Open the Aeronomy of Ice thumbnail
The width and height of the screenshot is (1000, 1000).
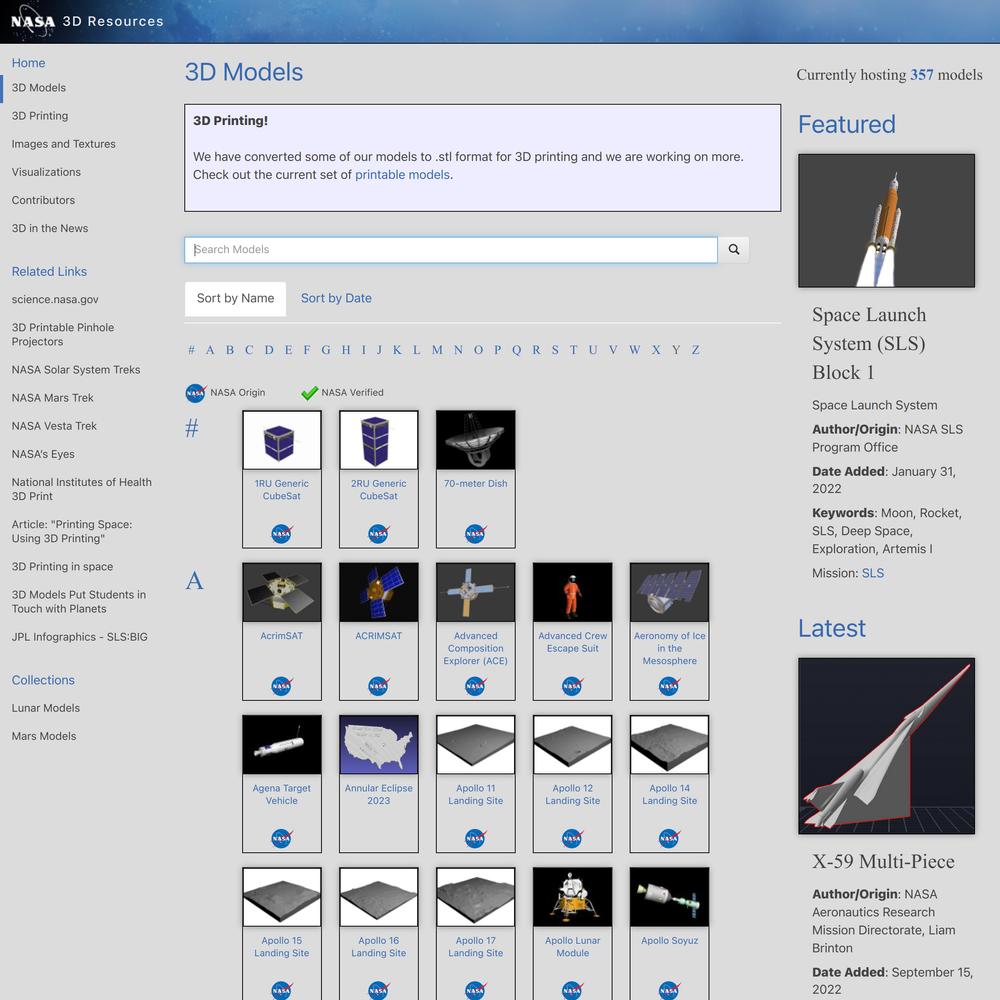pyautogui.click(x=670, y=592)
